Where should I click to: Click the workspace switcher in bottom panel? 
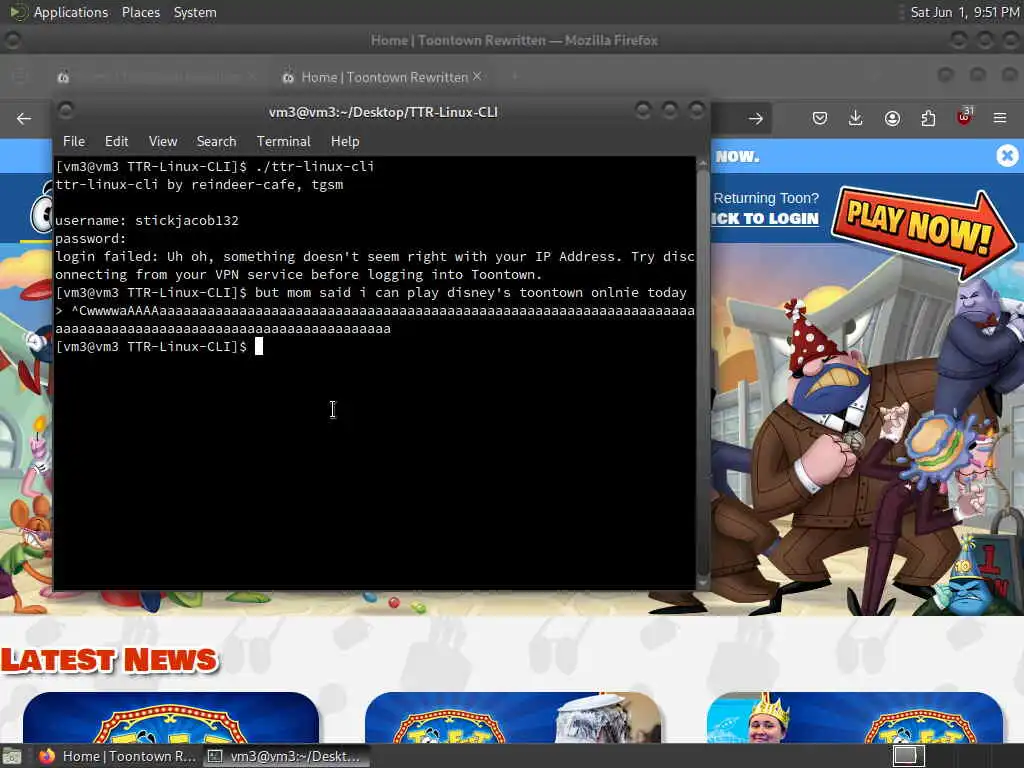coord(908,756)
